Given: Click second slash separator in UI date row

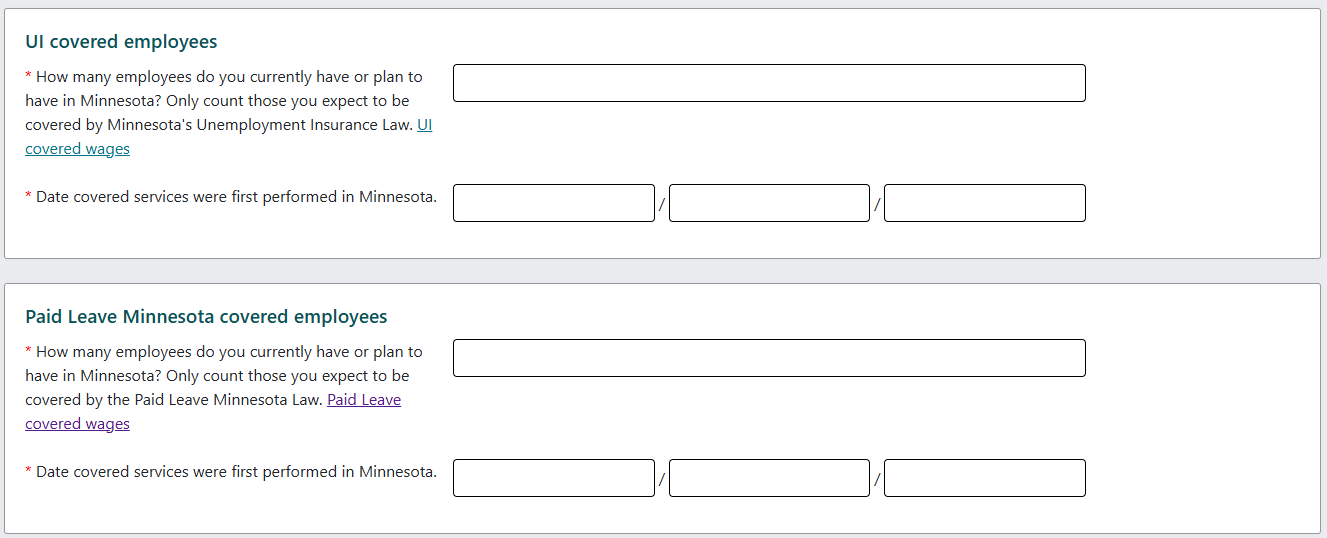Looking at the screenshot, I should pos(877,204).
